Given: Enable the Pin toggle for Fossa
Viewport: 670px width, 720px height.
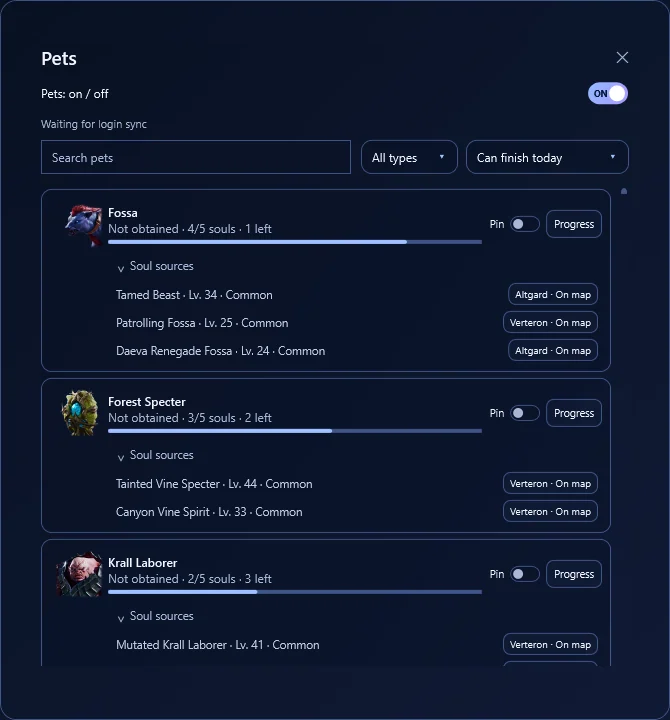Looking at the screenshot, I should click(524, 224).
